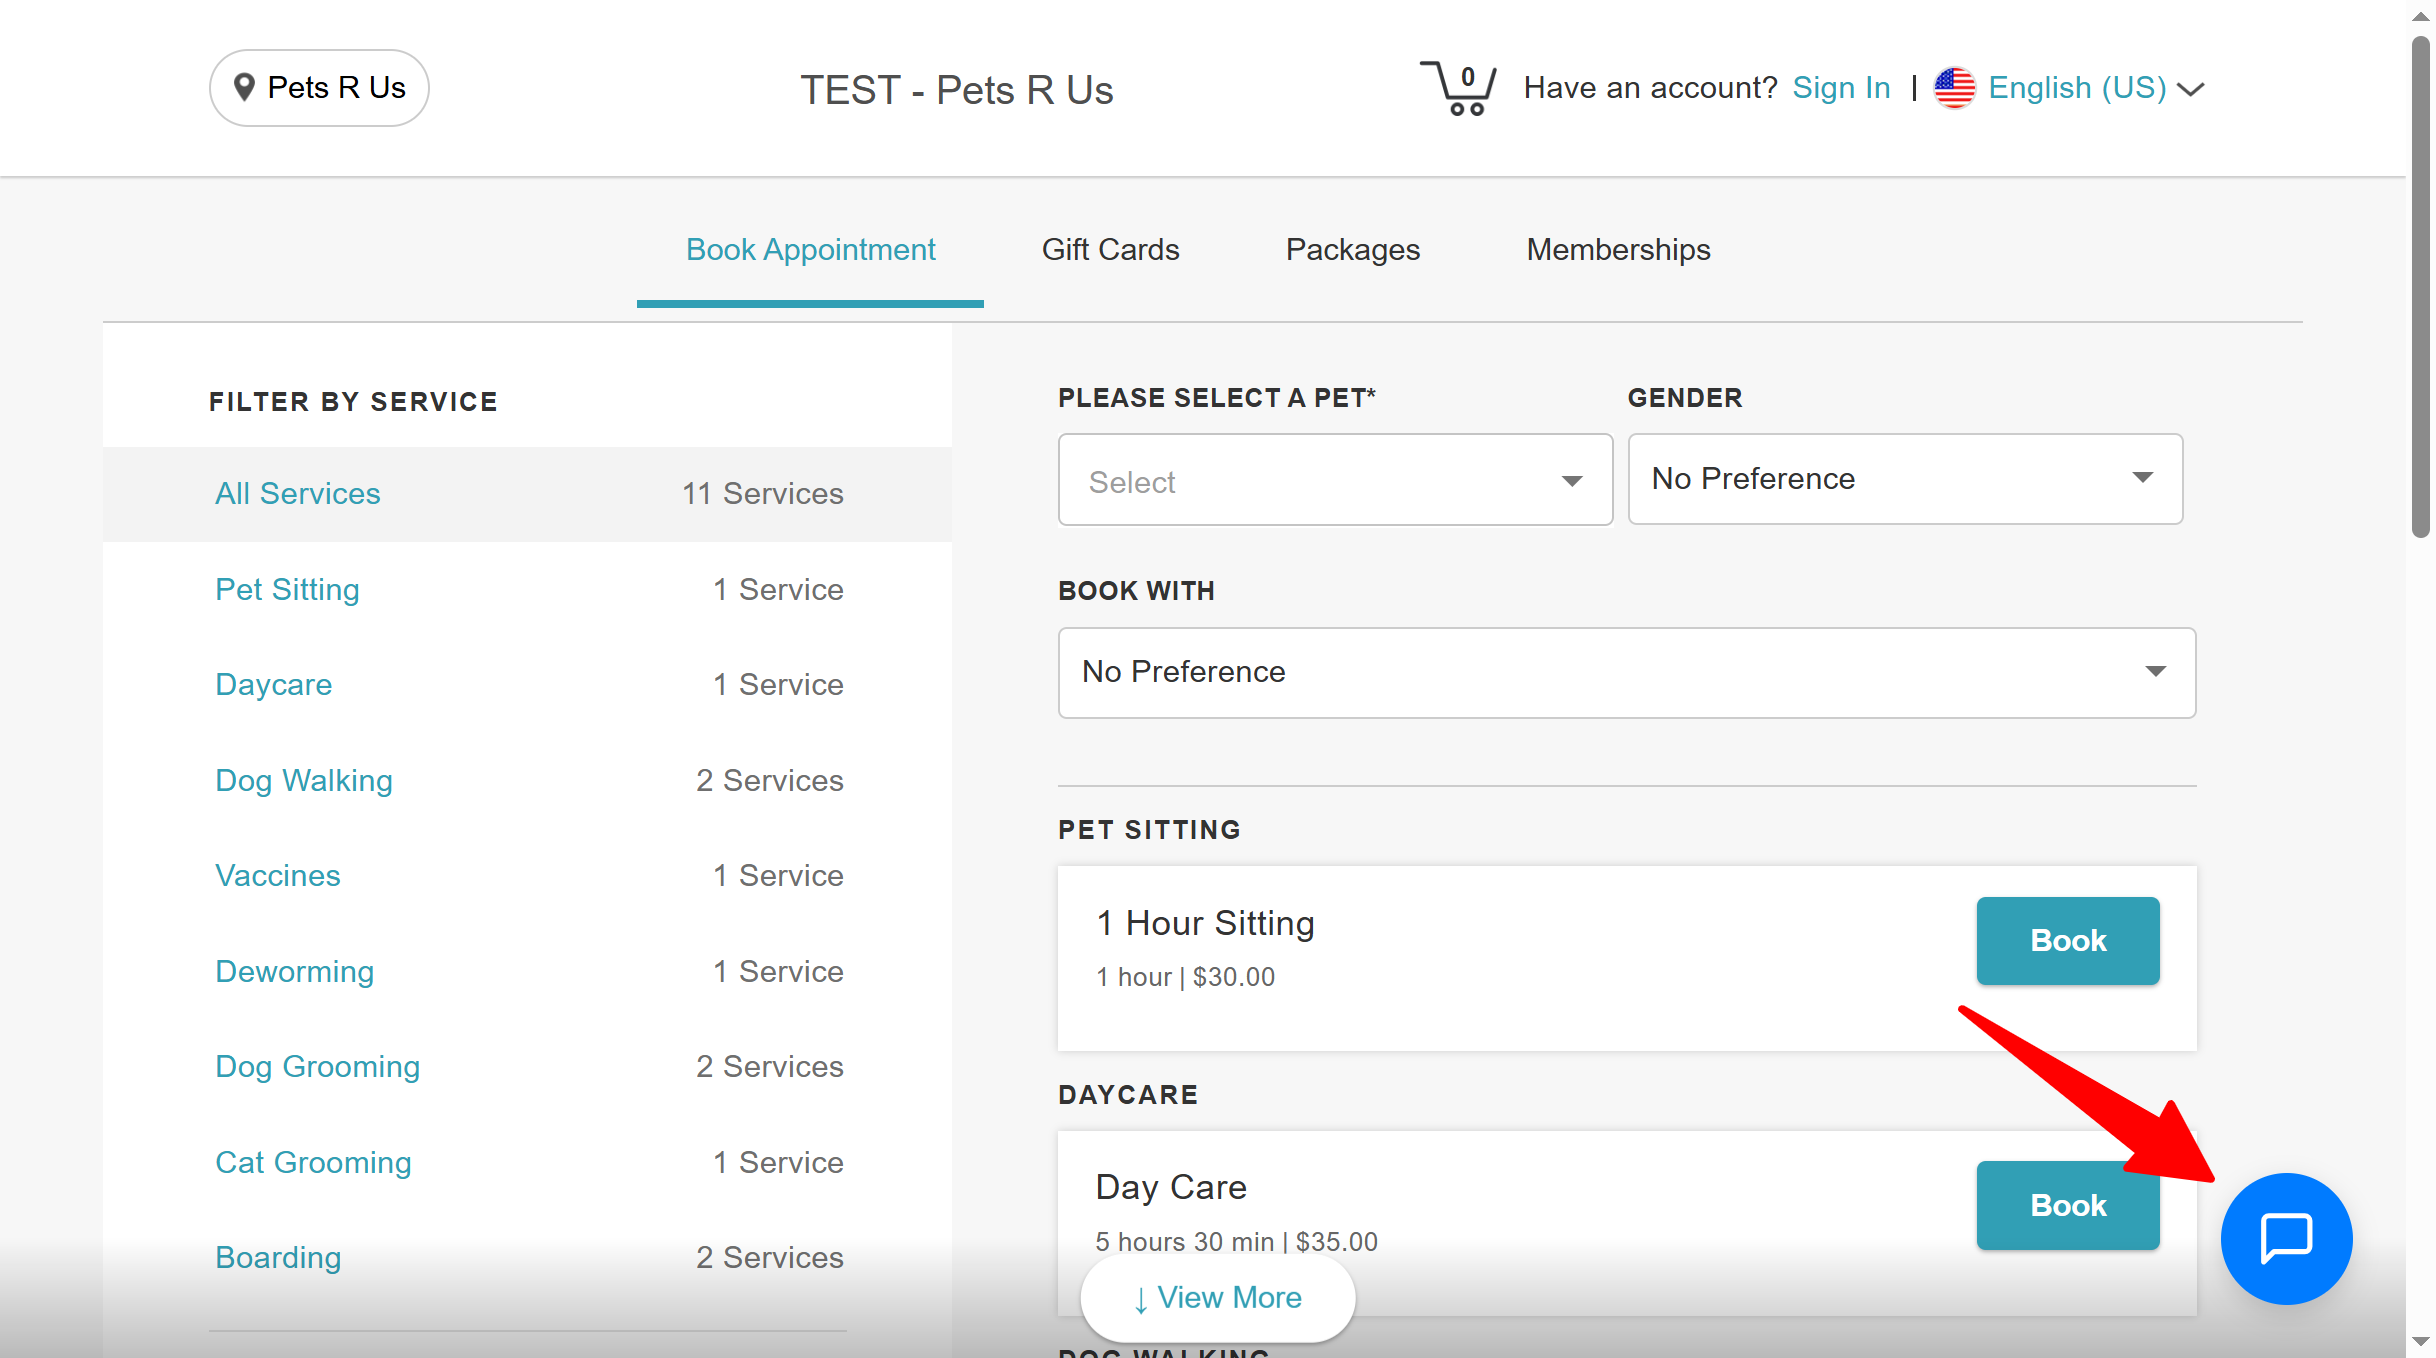Click the US flag language icon

(x=1954, y=88)
